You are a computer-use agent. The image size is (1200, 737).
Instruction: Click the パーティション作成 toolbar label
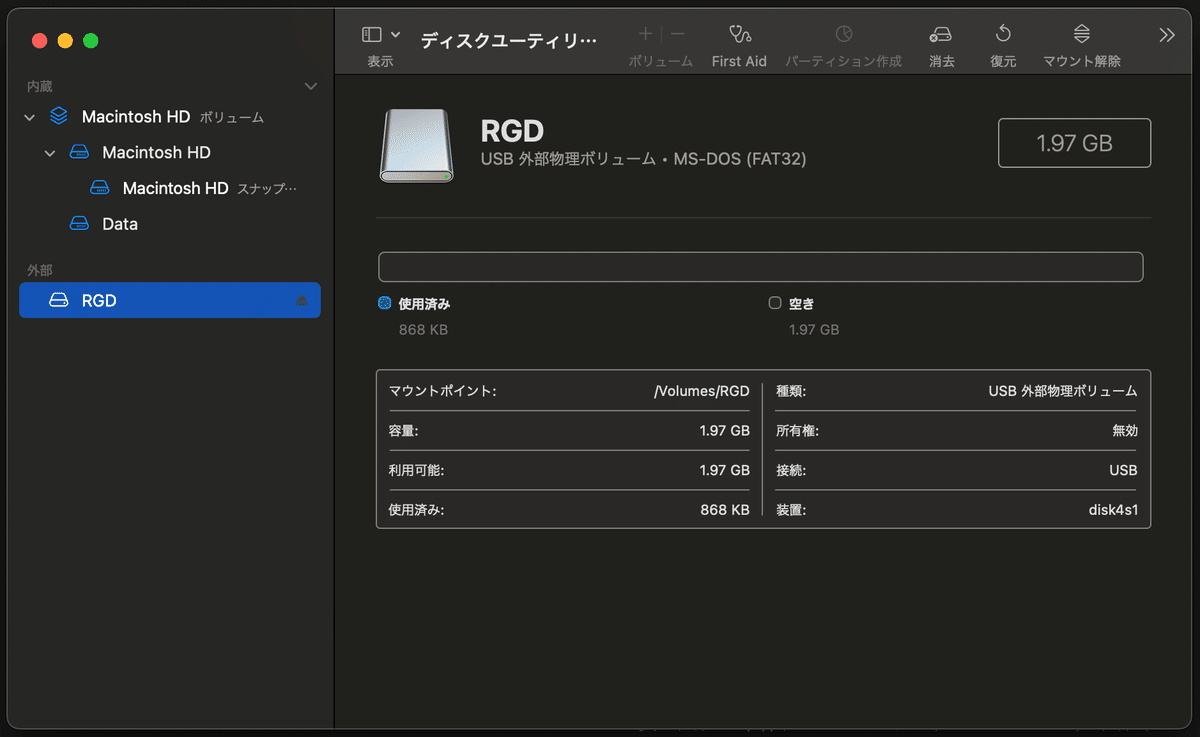click(844, 62)
